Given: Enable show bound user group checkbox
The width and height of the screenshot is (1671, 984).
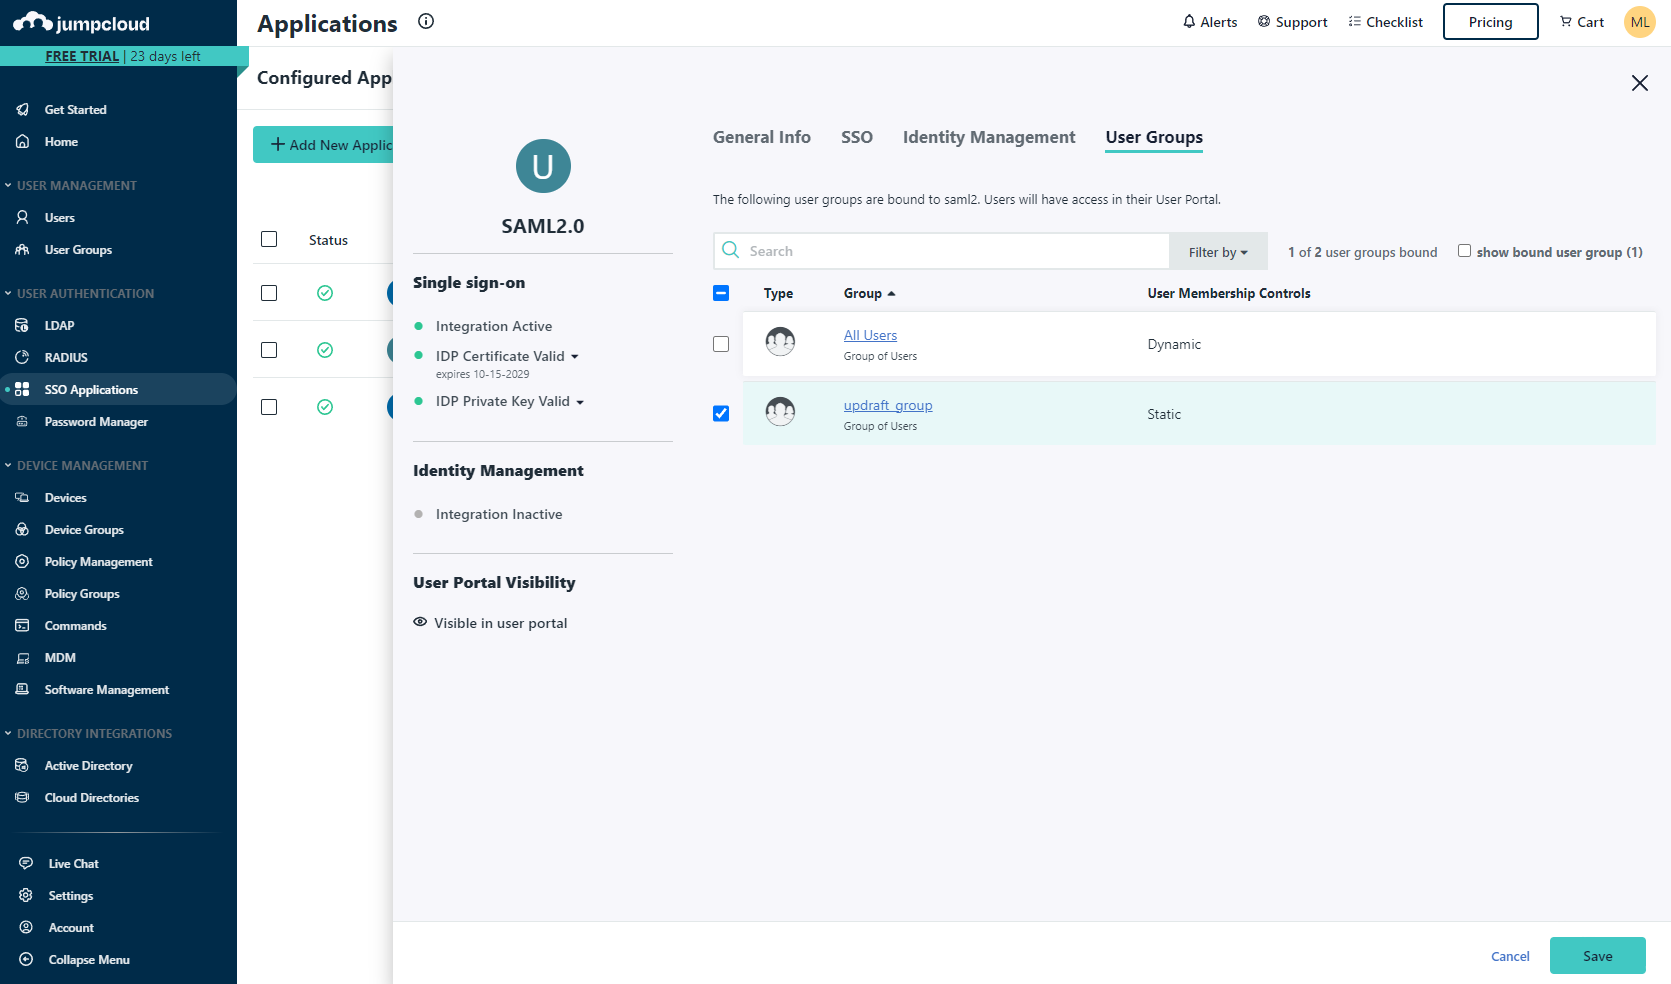Looking at the screenshot, I should point(1464,251).
